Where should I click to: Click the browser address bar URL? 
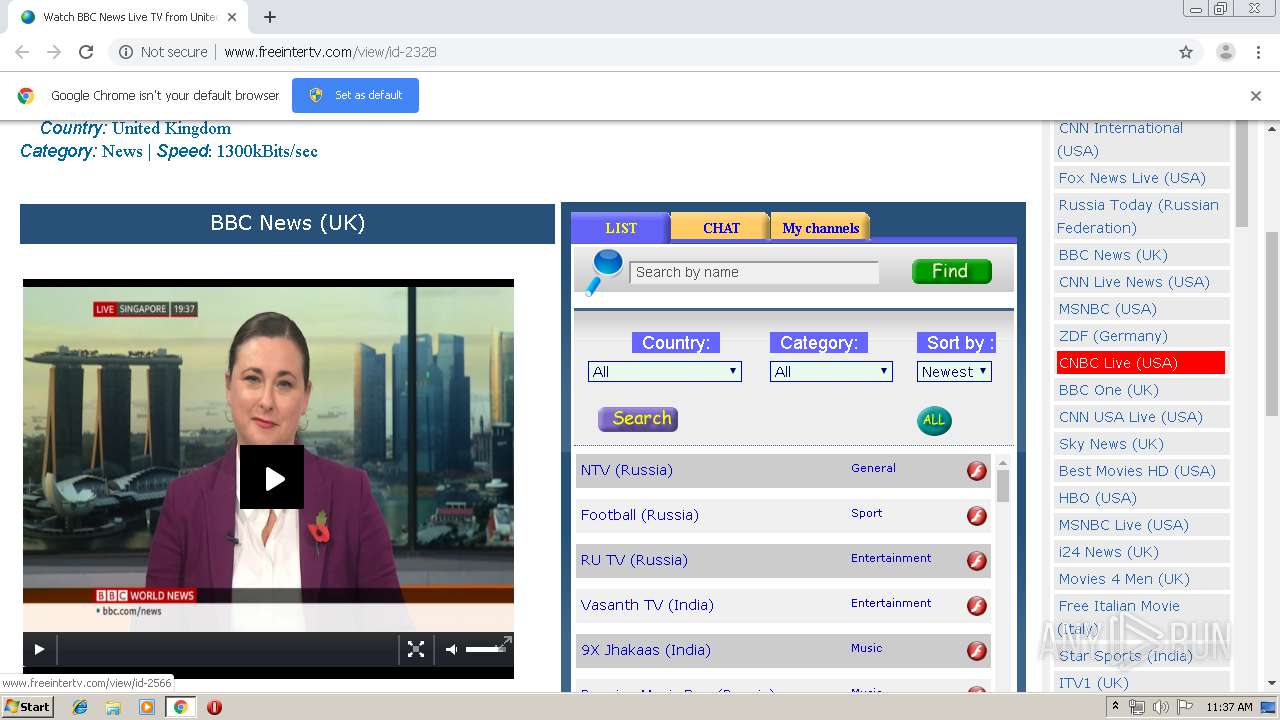pyautogui.click(x=330, y=52)
